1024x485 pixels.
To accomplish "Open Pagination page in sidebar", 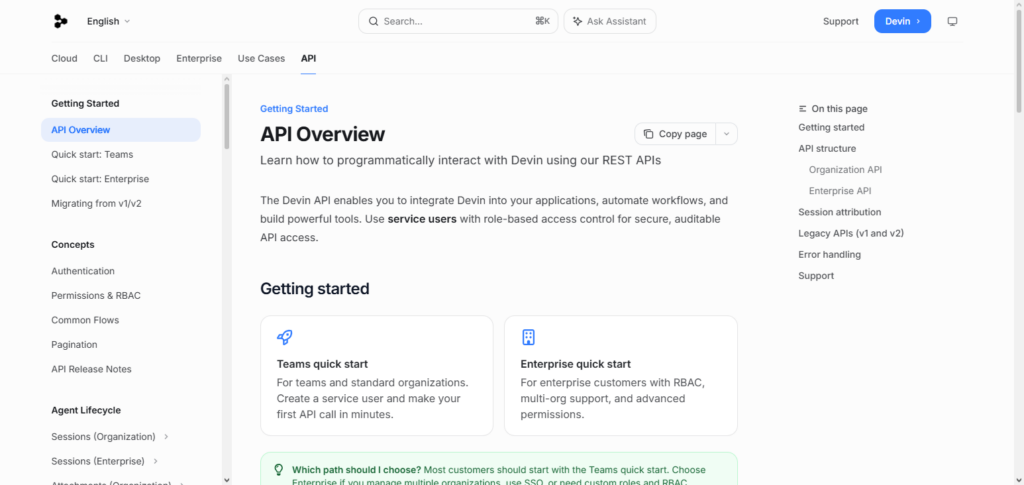I will (x=74, y=344).
